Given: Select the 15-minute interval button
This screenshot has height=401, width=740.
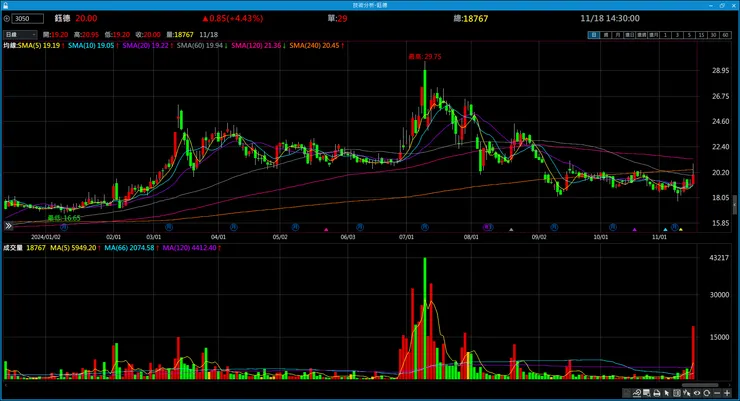Looking at the screenshot, I should tap(701, 35).
